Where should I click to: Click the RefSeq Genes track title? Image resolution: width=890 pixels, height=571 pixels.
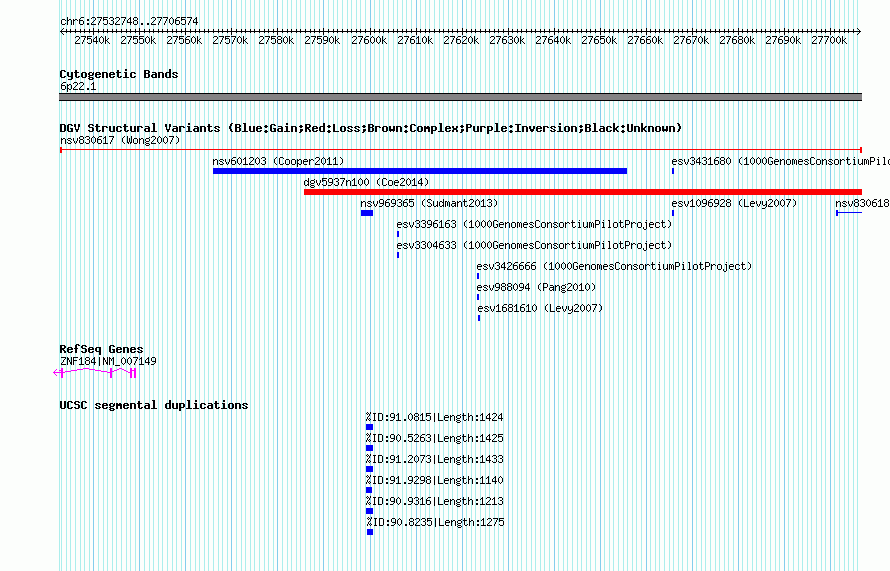point(101,349)
